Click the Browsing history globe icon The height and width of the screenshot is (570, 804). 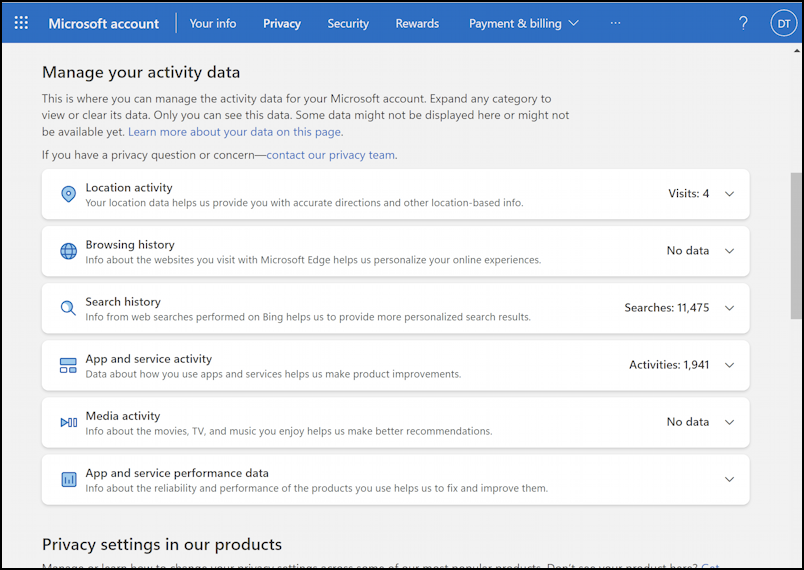[68, 251]
